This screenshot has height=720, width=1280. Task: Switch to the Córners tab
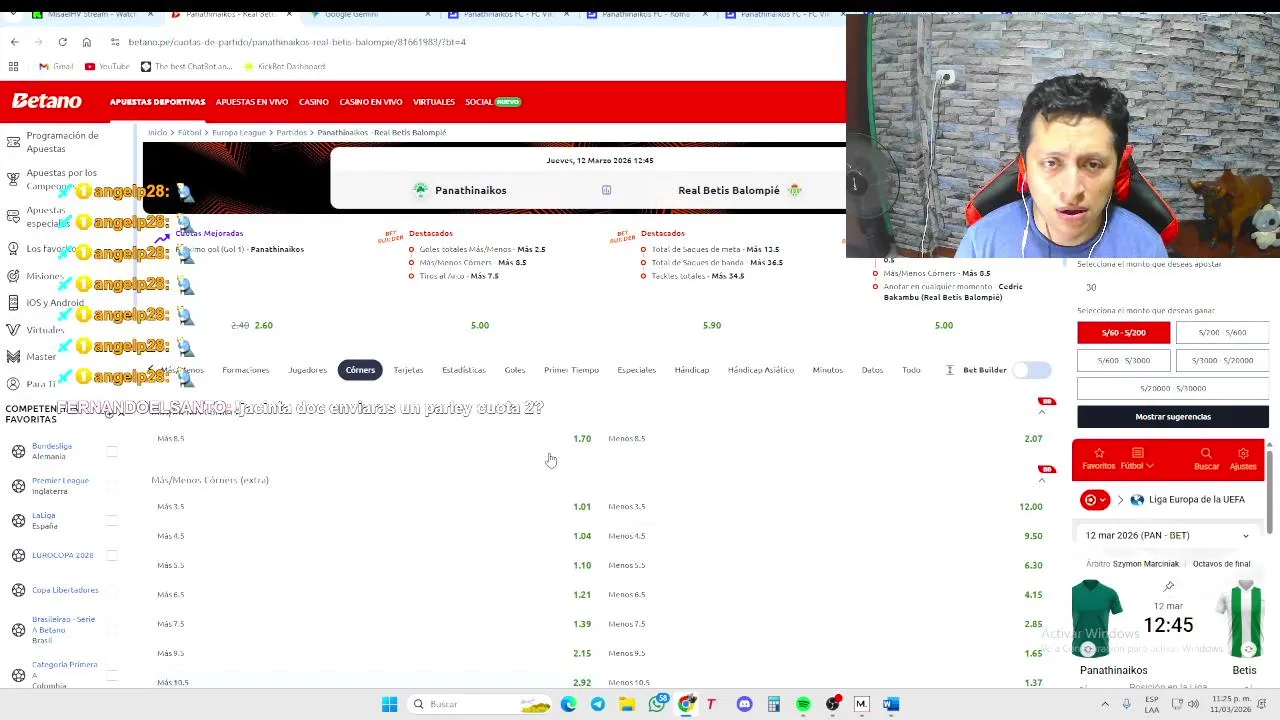pyautogui.click(x=360, y=370)
